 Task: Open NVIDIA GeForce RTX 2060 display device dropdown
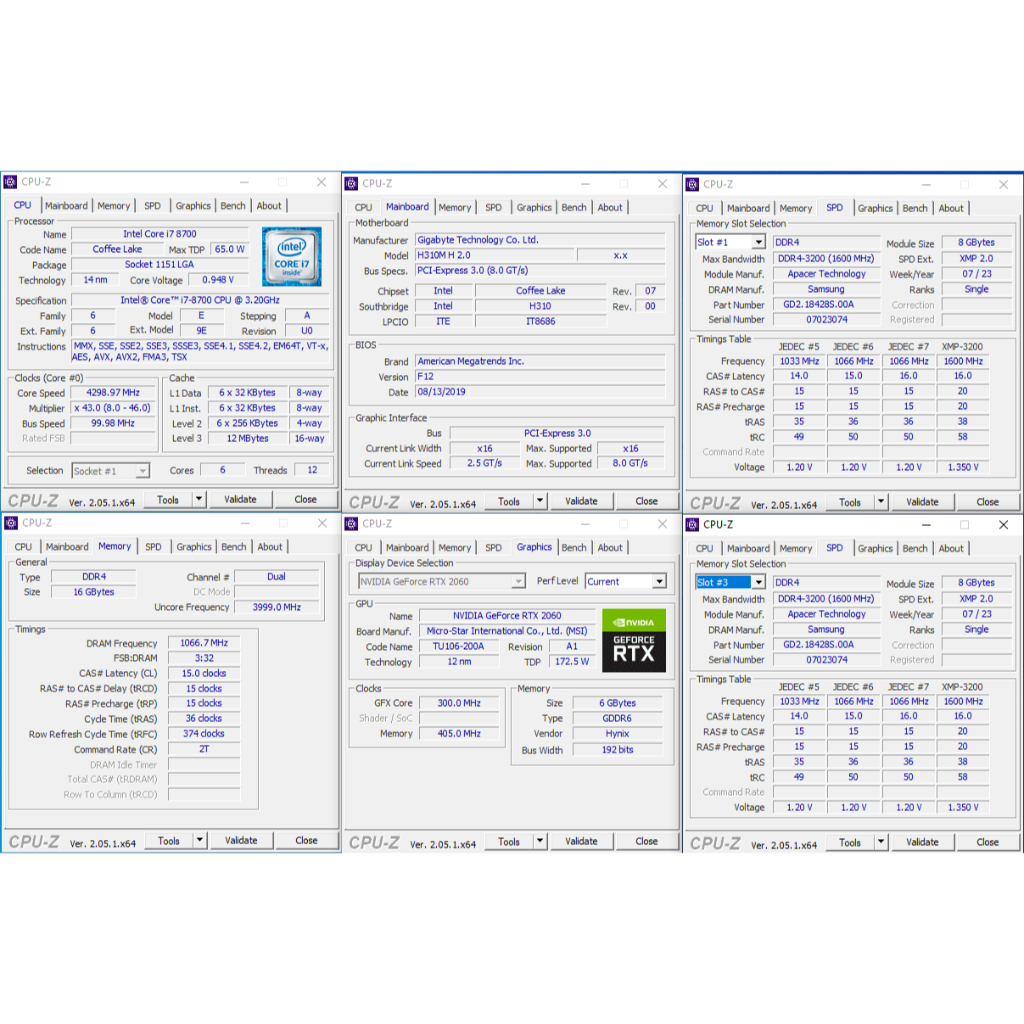click(517, 581)
